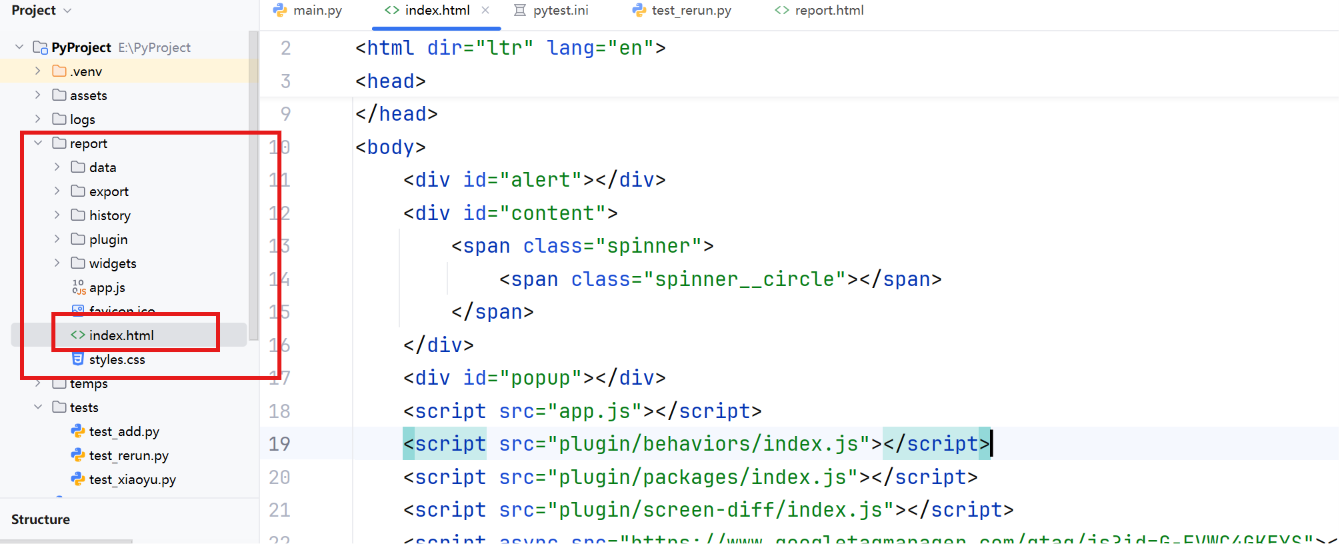Open the report.html tab
This screenshot has height=544, width=1339.
point(818,11)
